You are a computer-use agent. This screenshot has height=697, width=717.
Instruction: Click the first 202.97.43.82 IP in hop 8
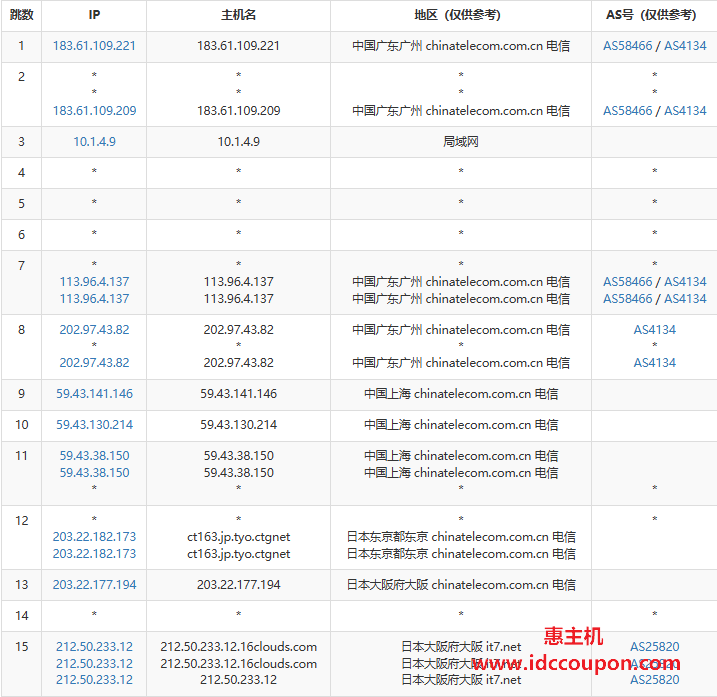coord(94,330)
